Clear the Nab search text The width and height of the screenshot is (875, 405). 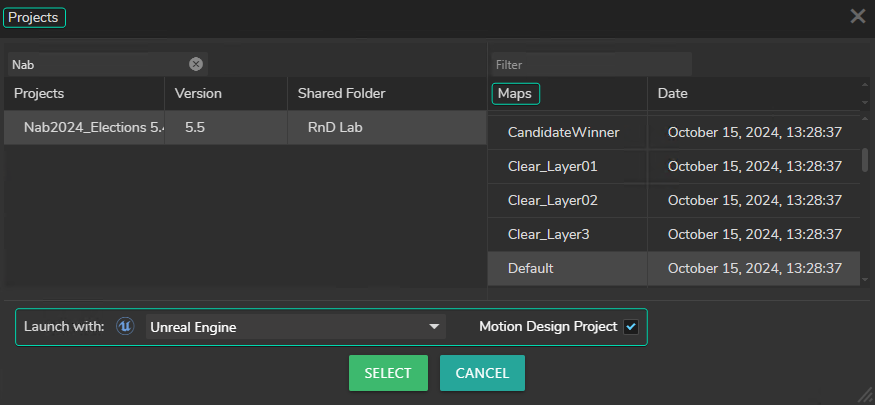click(196, 64)
